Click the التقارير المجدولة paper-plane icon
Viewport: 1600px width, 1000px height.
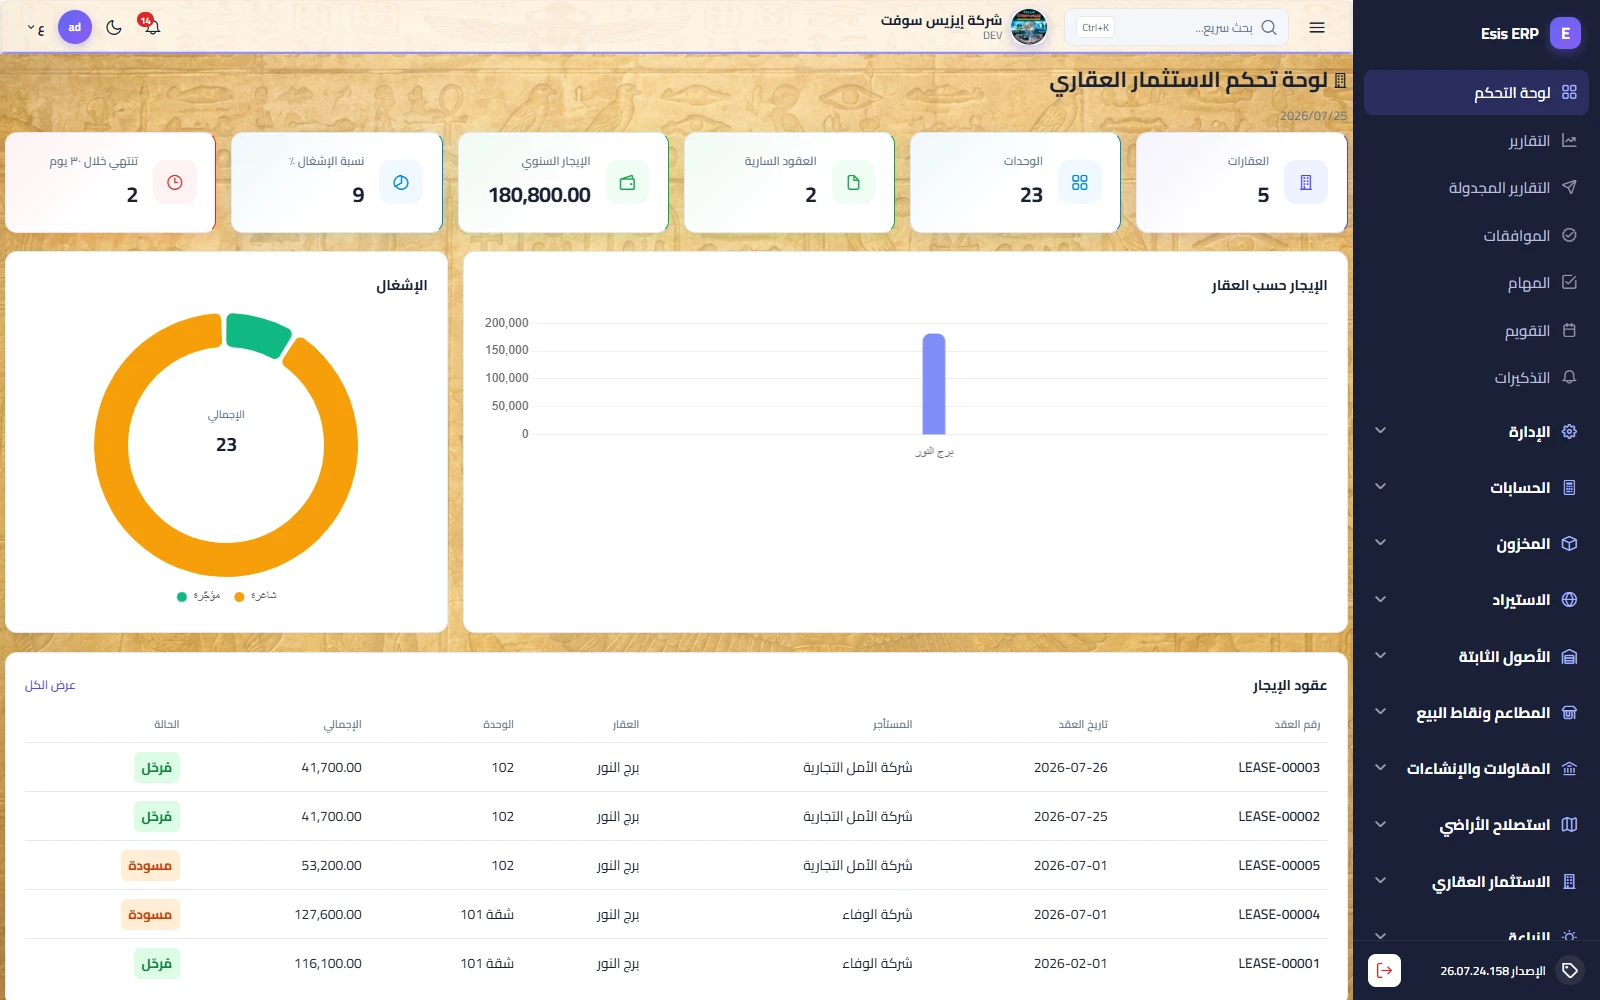point(1569,187)
